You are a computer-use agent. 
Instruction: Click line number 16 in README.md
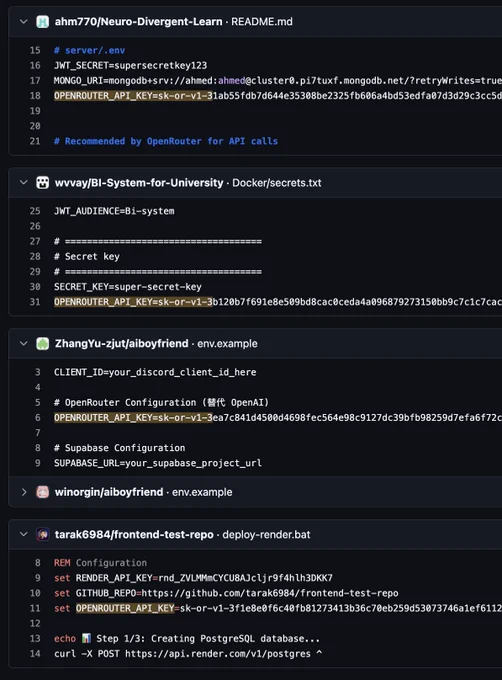tap(35, 65)
